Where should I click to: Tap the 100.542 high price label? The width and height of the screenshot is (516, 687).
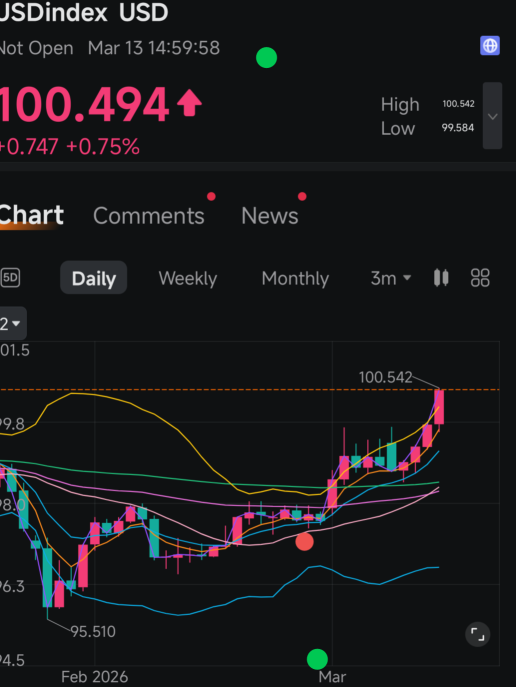385,377
